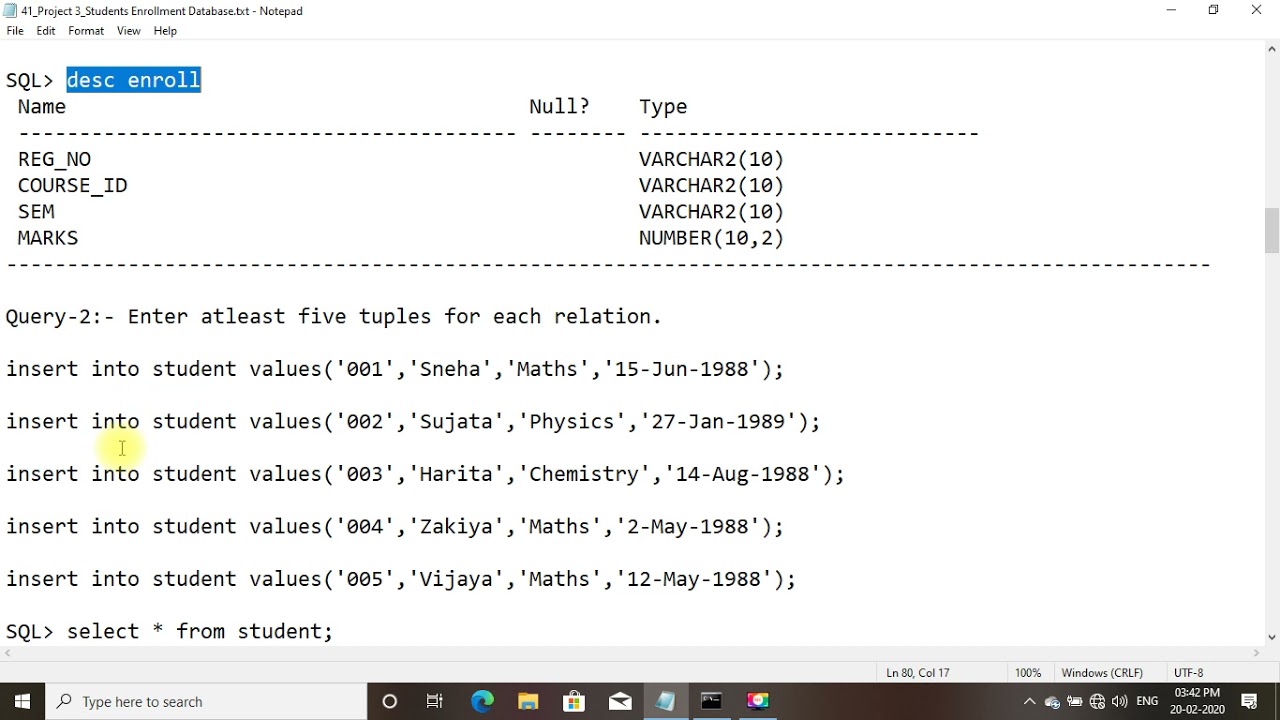Open the Edit menu
The width and height of the screenshot is (1280, 720).
point(46,31)
